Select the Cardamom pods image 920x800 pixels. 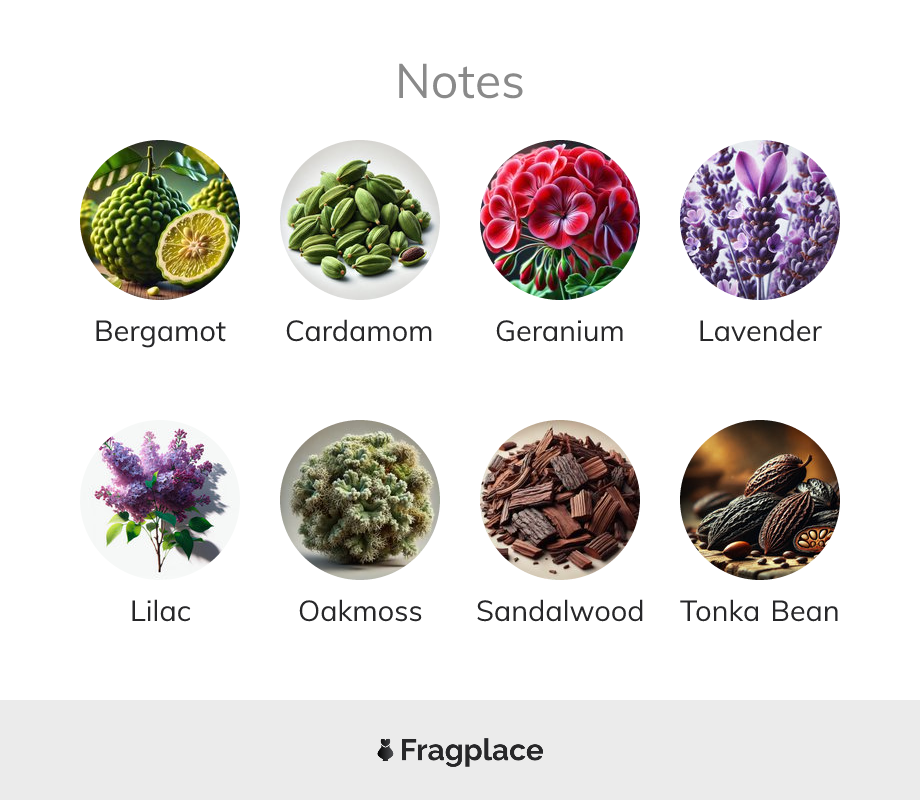pyautogui.click(x=360, y=220)
